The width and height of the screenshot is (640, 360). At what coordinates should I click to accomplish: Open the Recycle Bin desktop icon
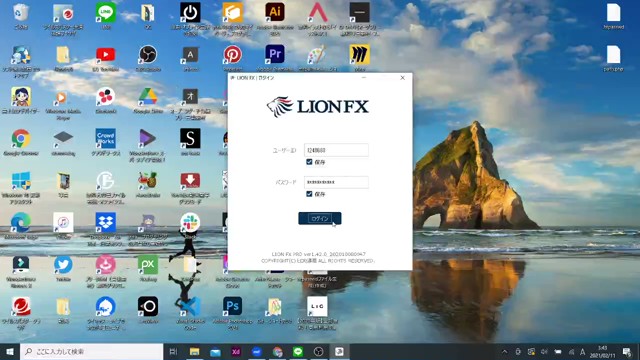pyautogui.click(x=21, y=16)
